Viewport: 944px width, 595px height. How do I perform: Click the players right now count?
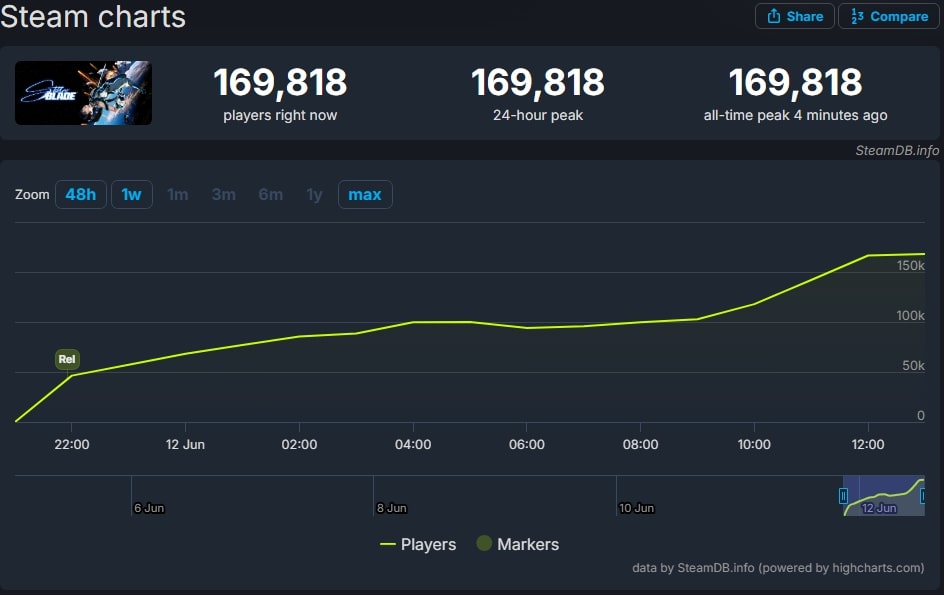(280, 82)
